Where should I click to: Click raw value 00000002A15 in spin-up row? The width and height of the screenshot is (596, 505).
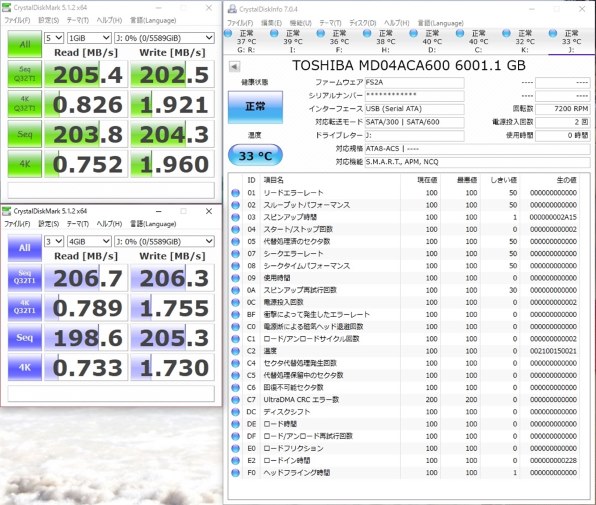click(x=553, y=217)
